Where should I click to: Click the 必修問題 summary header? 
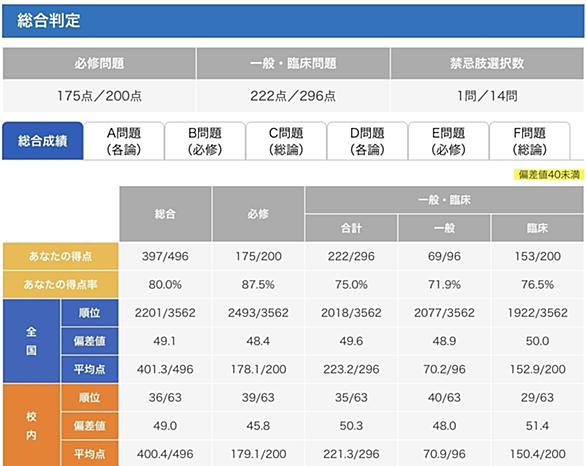point(99,63)
